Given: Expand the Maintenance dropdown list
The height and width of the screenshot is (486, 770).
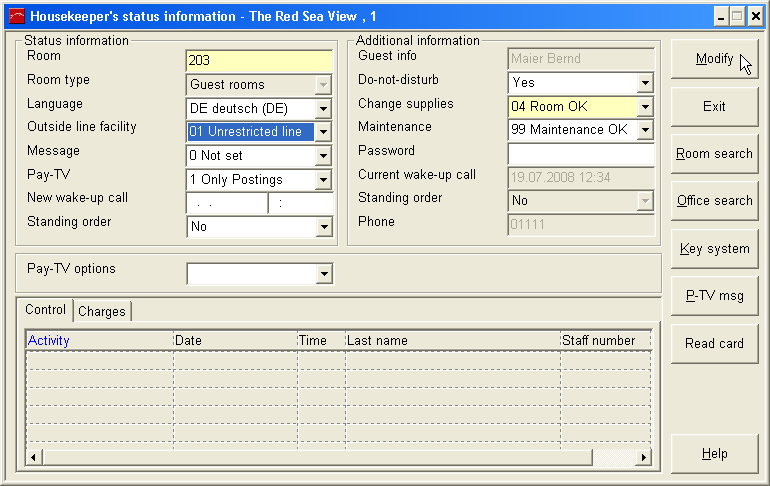Looking at the screenshot, I should (645, 130).
